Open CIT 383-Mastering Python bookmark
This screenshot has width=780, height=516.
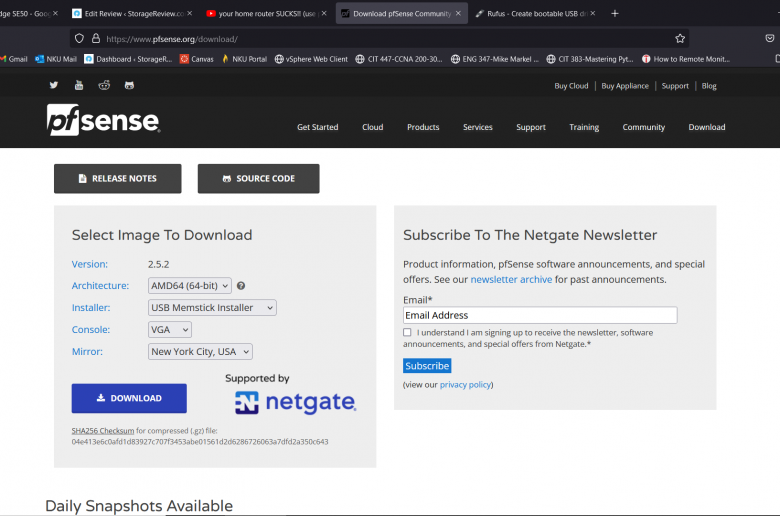590,59
